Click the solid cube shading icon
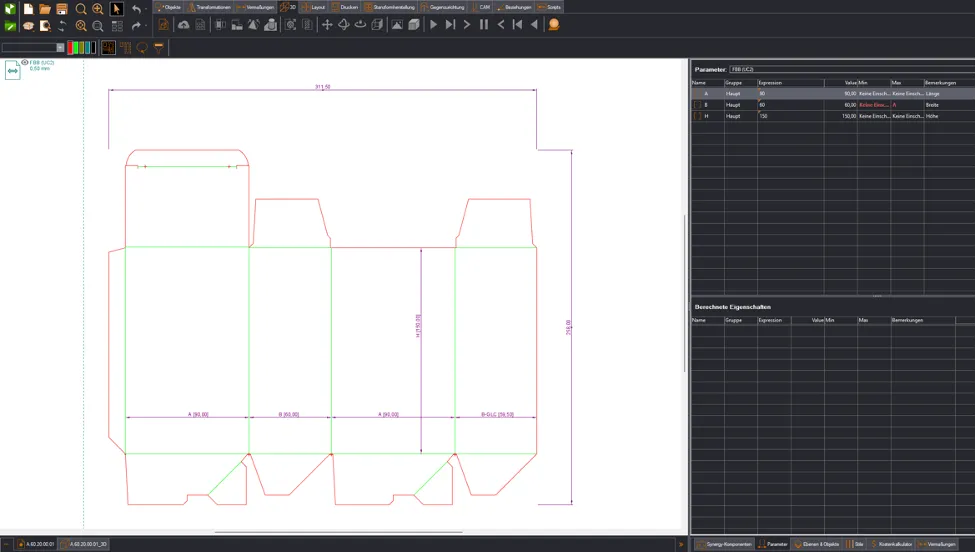This screenshot has height=552, width=977. click(x=414, y=25)
